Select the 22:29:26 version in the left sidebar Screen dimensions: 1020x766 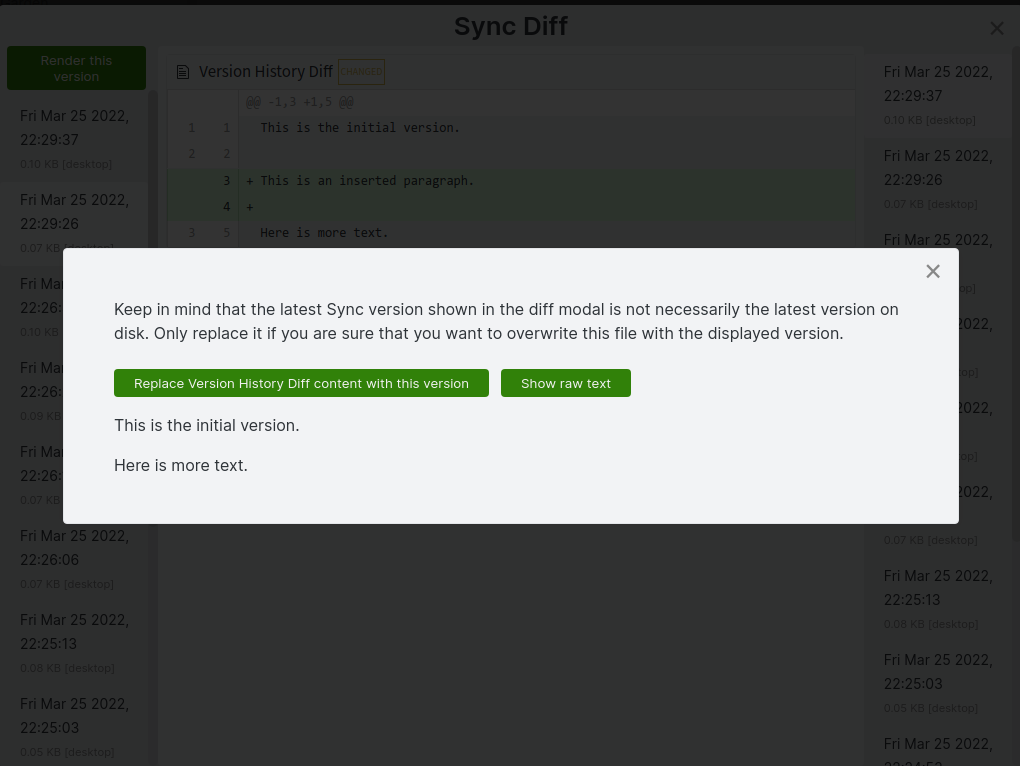pos(74,212)
